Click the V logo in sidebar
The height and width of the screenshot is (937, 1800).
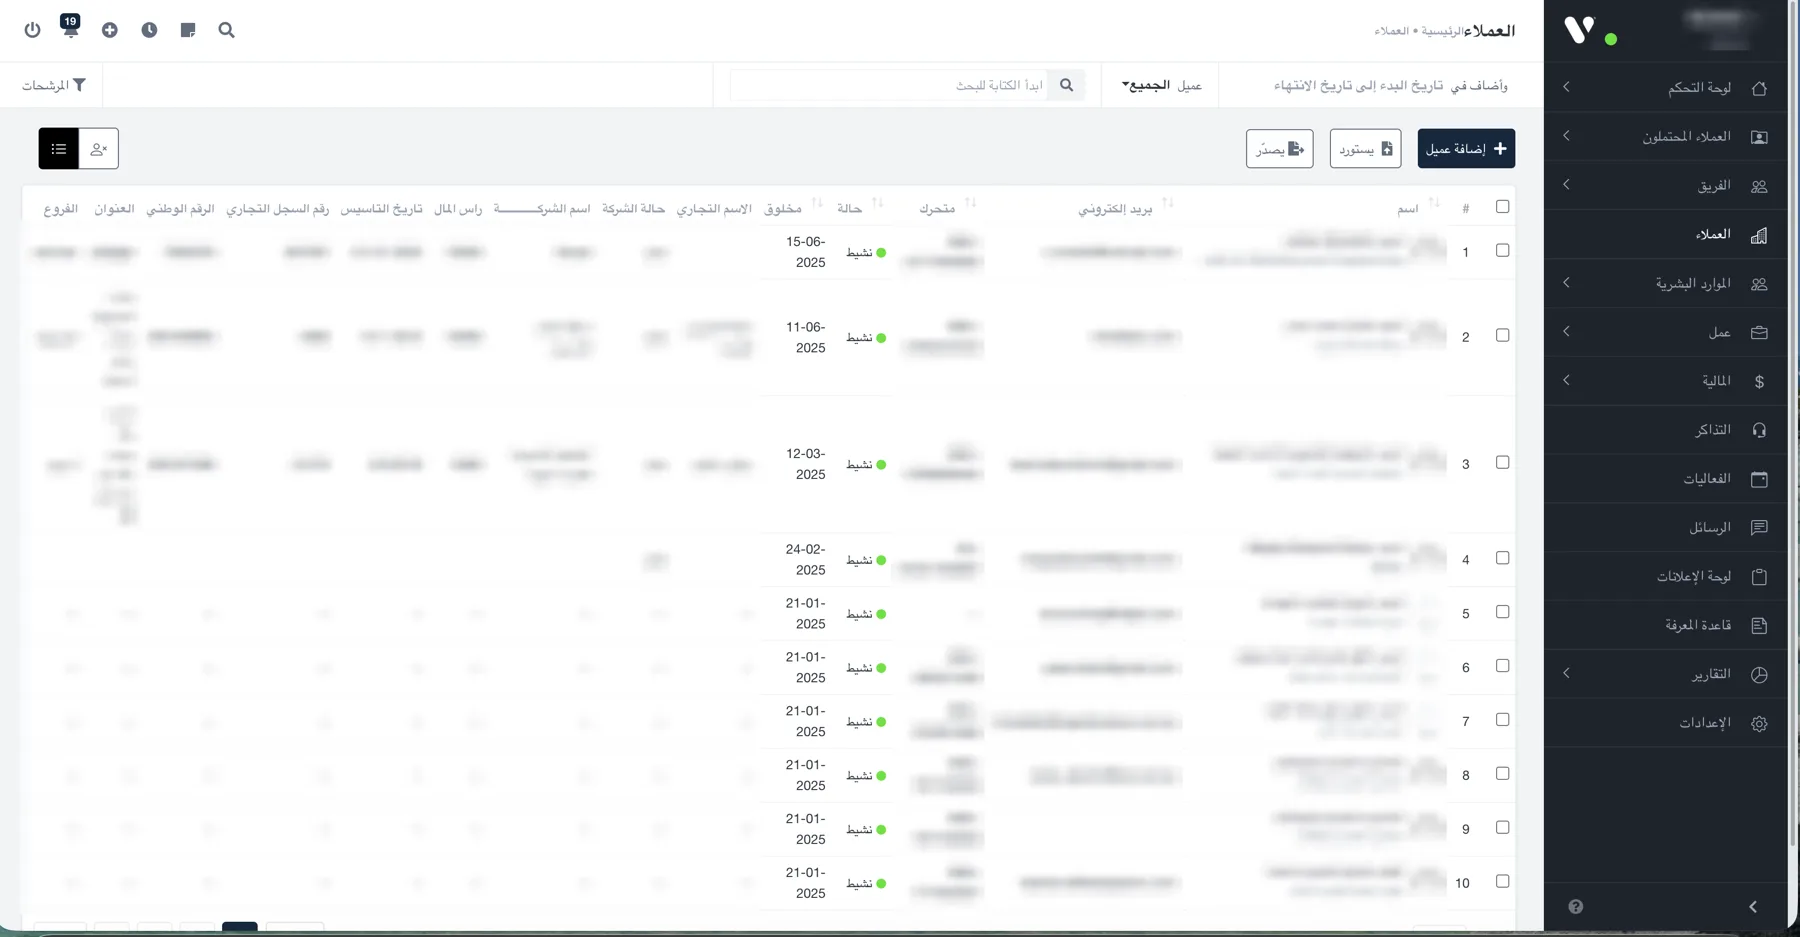[1579, 30]
